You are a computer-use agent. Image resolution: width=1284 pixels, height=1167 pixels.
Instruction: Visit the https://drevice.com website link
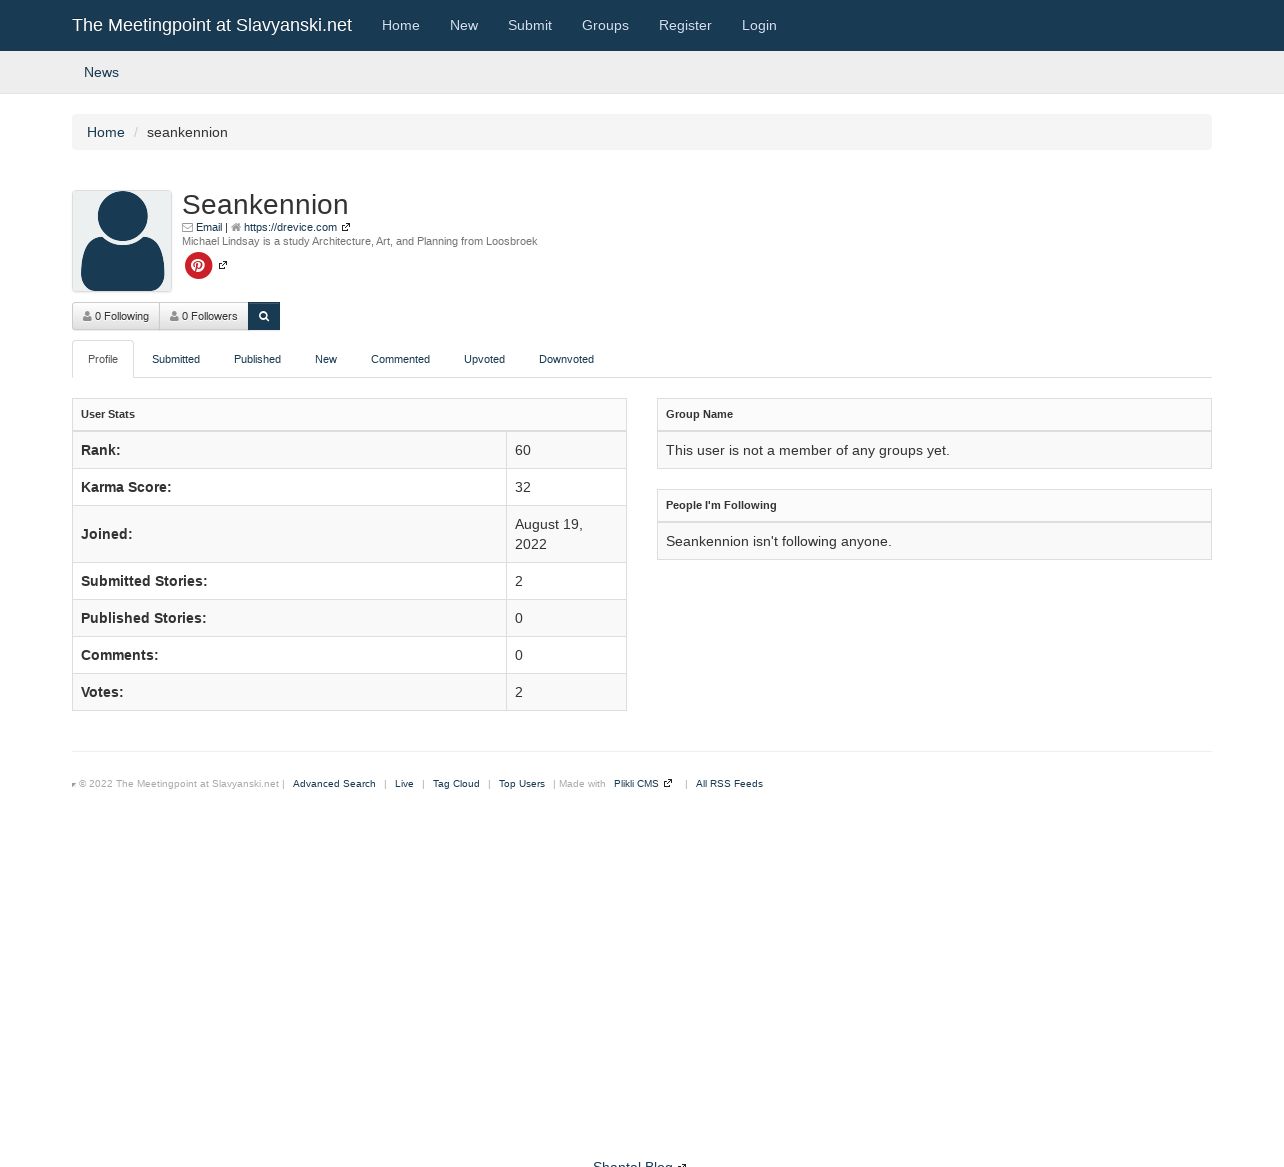290,227
